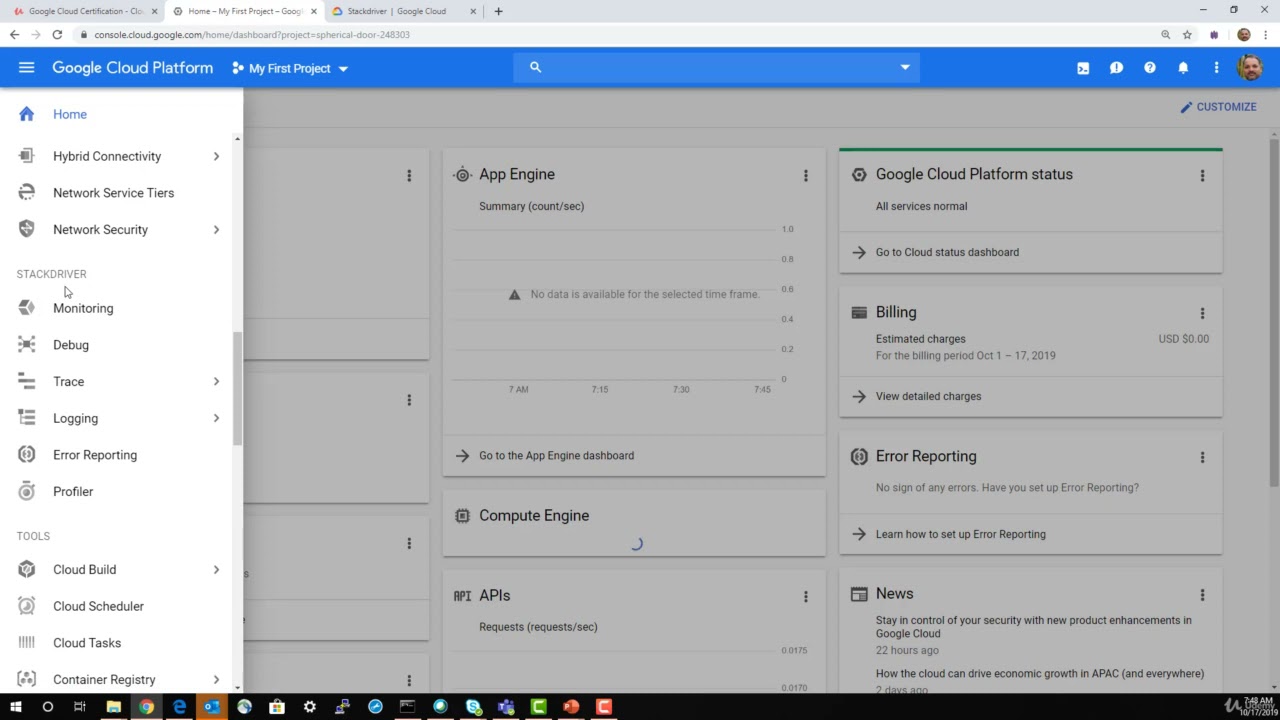The height and width of the screenshot is (720, 1280).
Task: Click the Google Cloud Platform logo text
Action: (132, 68)
